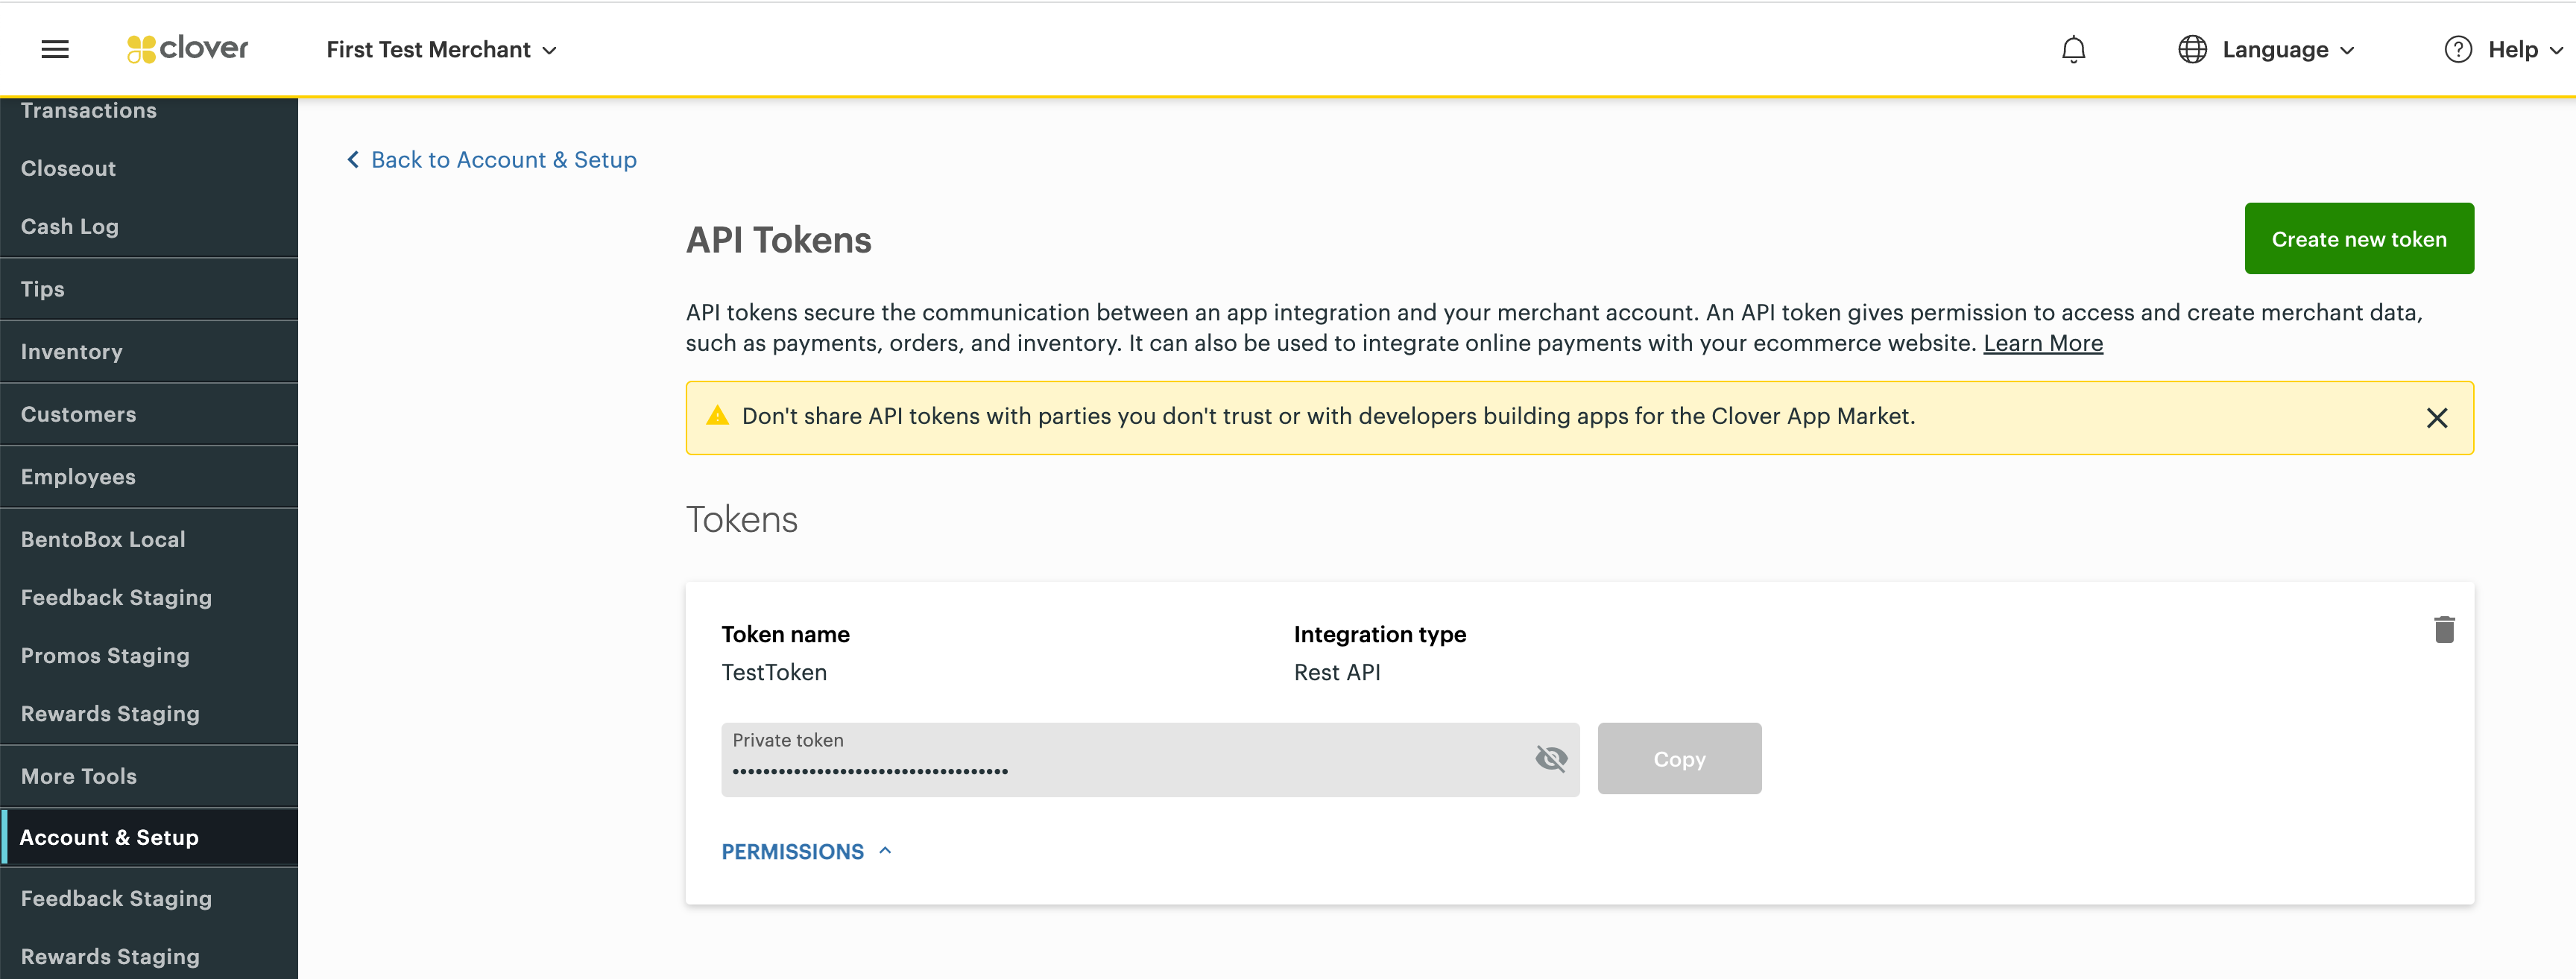Viewport: 2576px width, 979px height.
Task: Select Employees sidebar item
Action: 78,476
